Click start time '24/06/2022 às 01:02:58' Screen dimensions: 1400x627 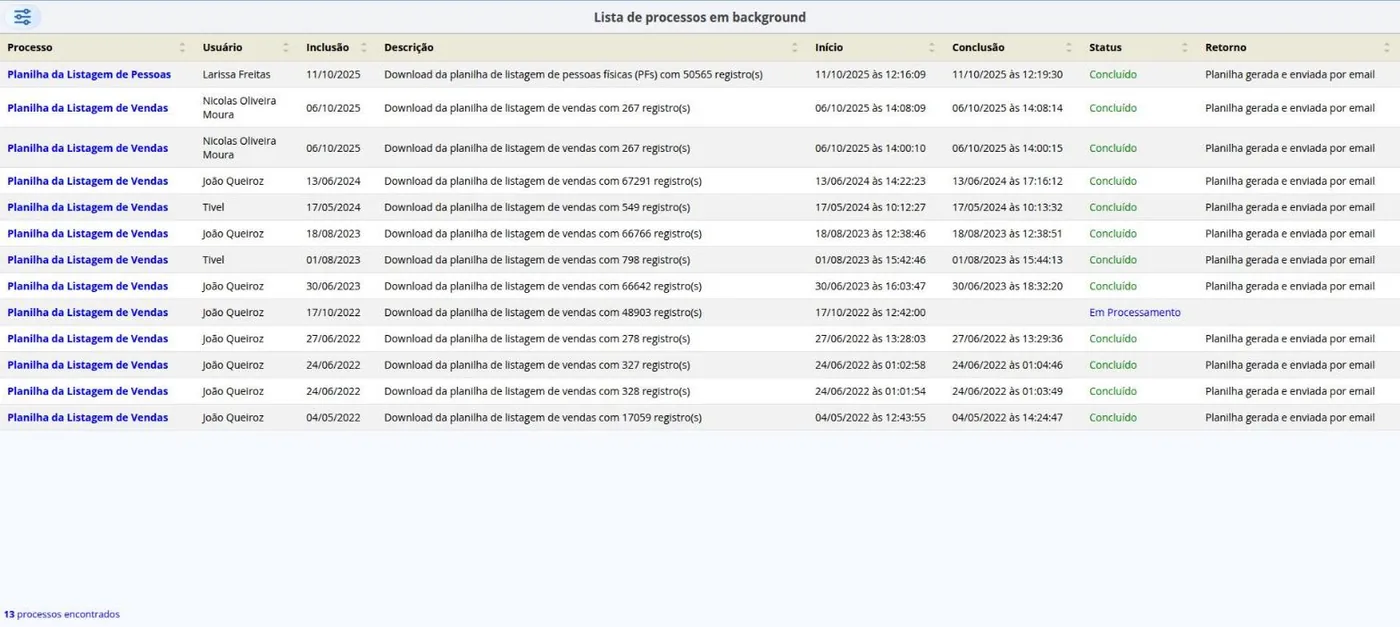pos(870,365)
